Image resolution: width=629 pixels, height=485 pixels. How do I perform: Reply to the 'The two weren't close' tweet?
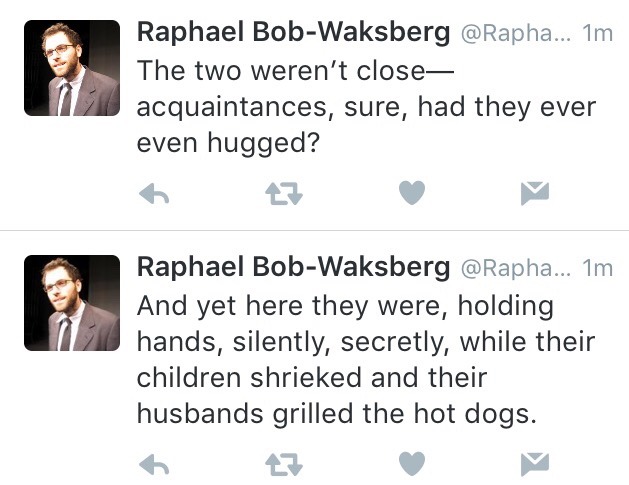pos(153,195)
